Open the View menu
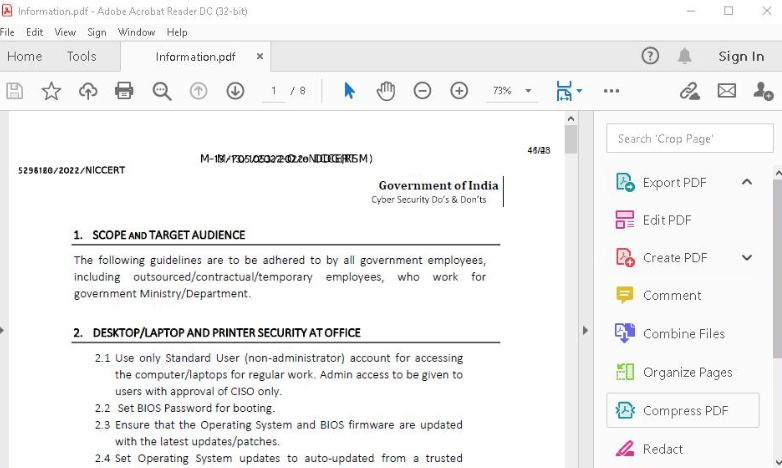 [65, 32]
